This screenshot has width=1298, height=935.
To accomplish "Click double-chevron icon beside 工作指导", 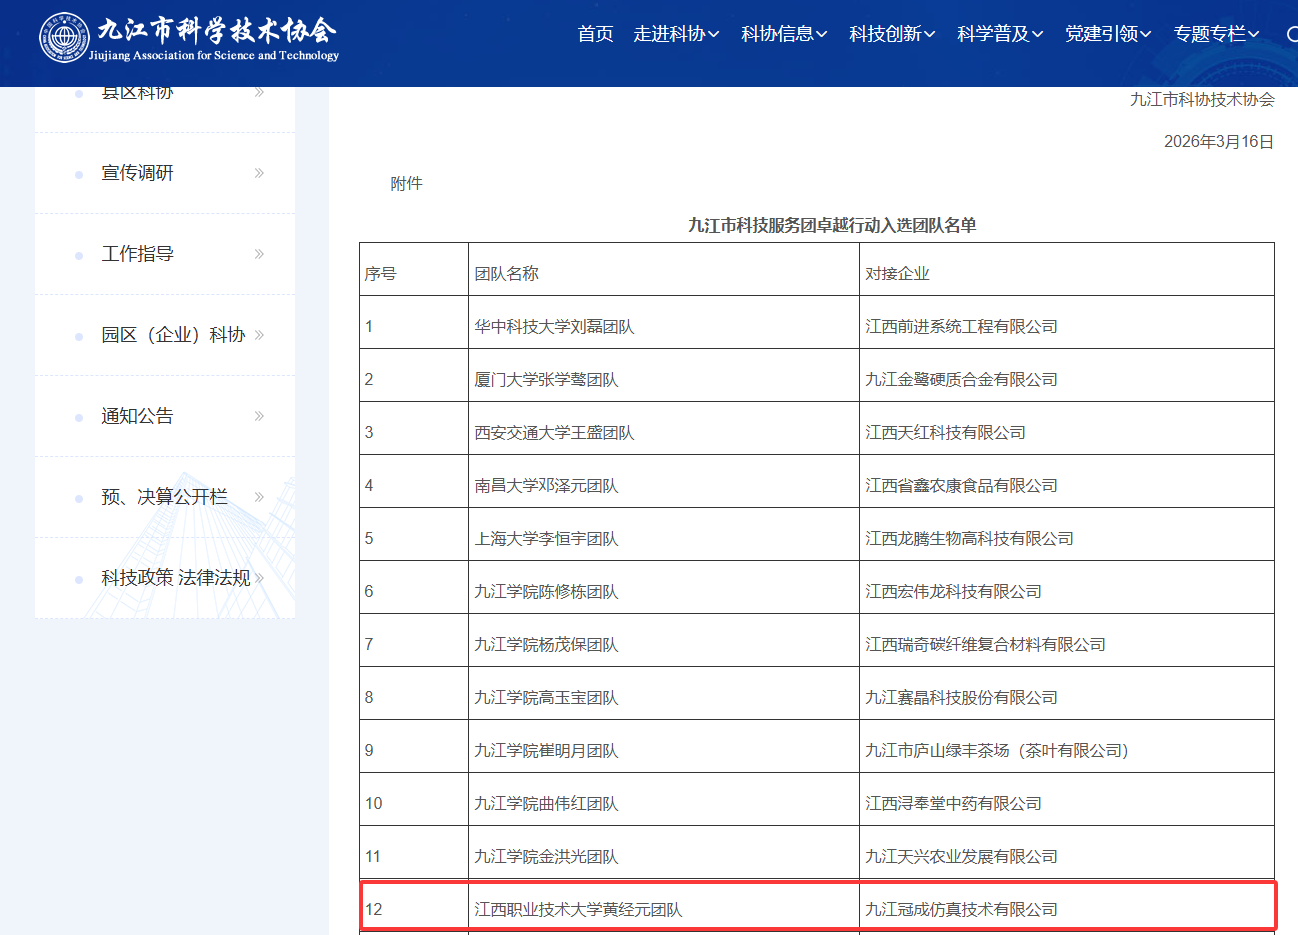I will (x=259, y=254).
